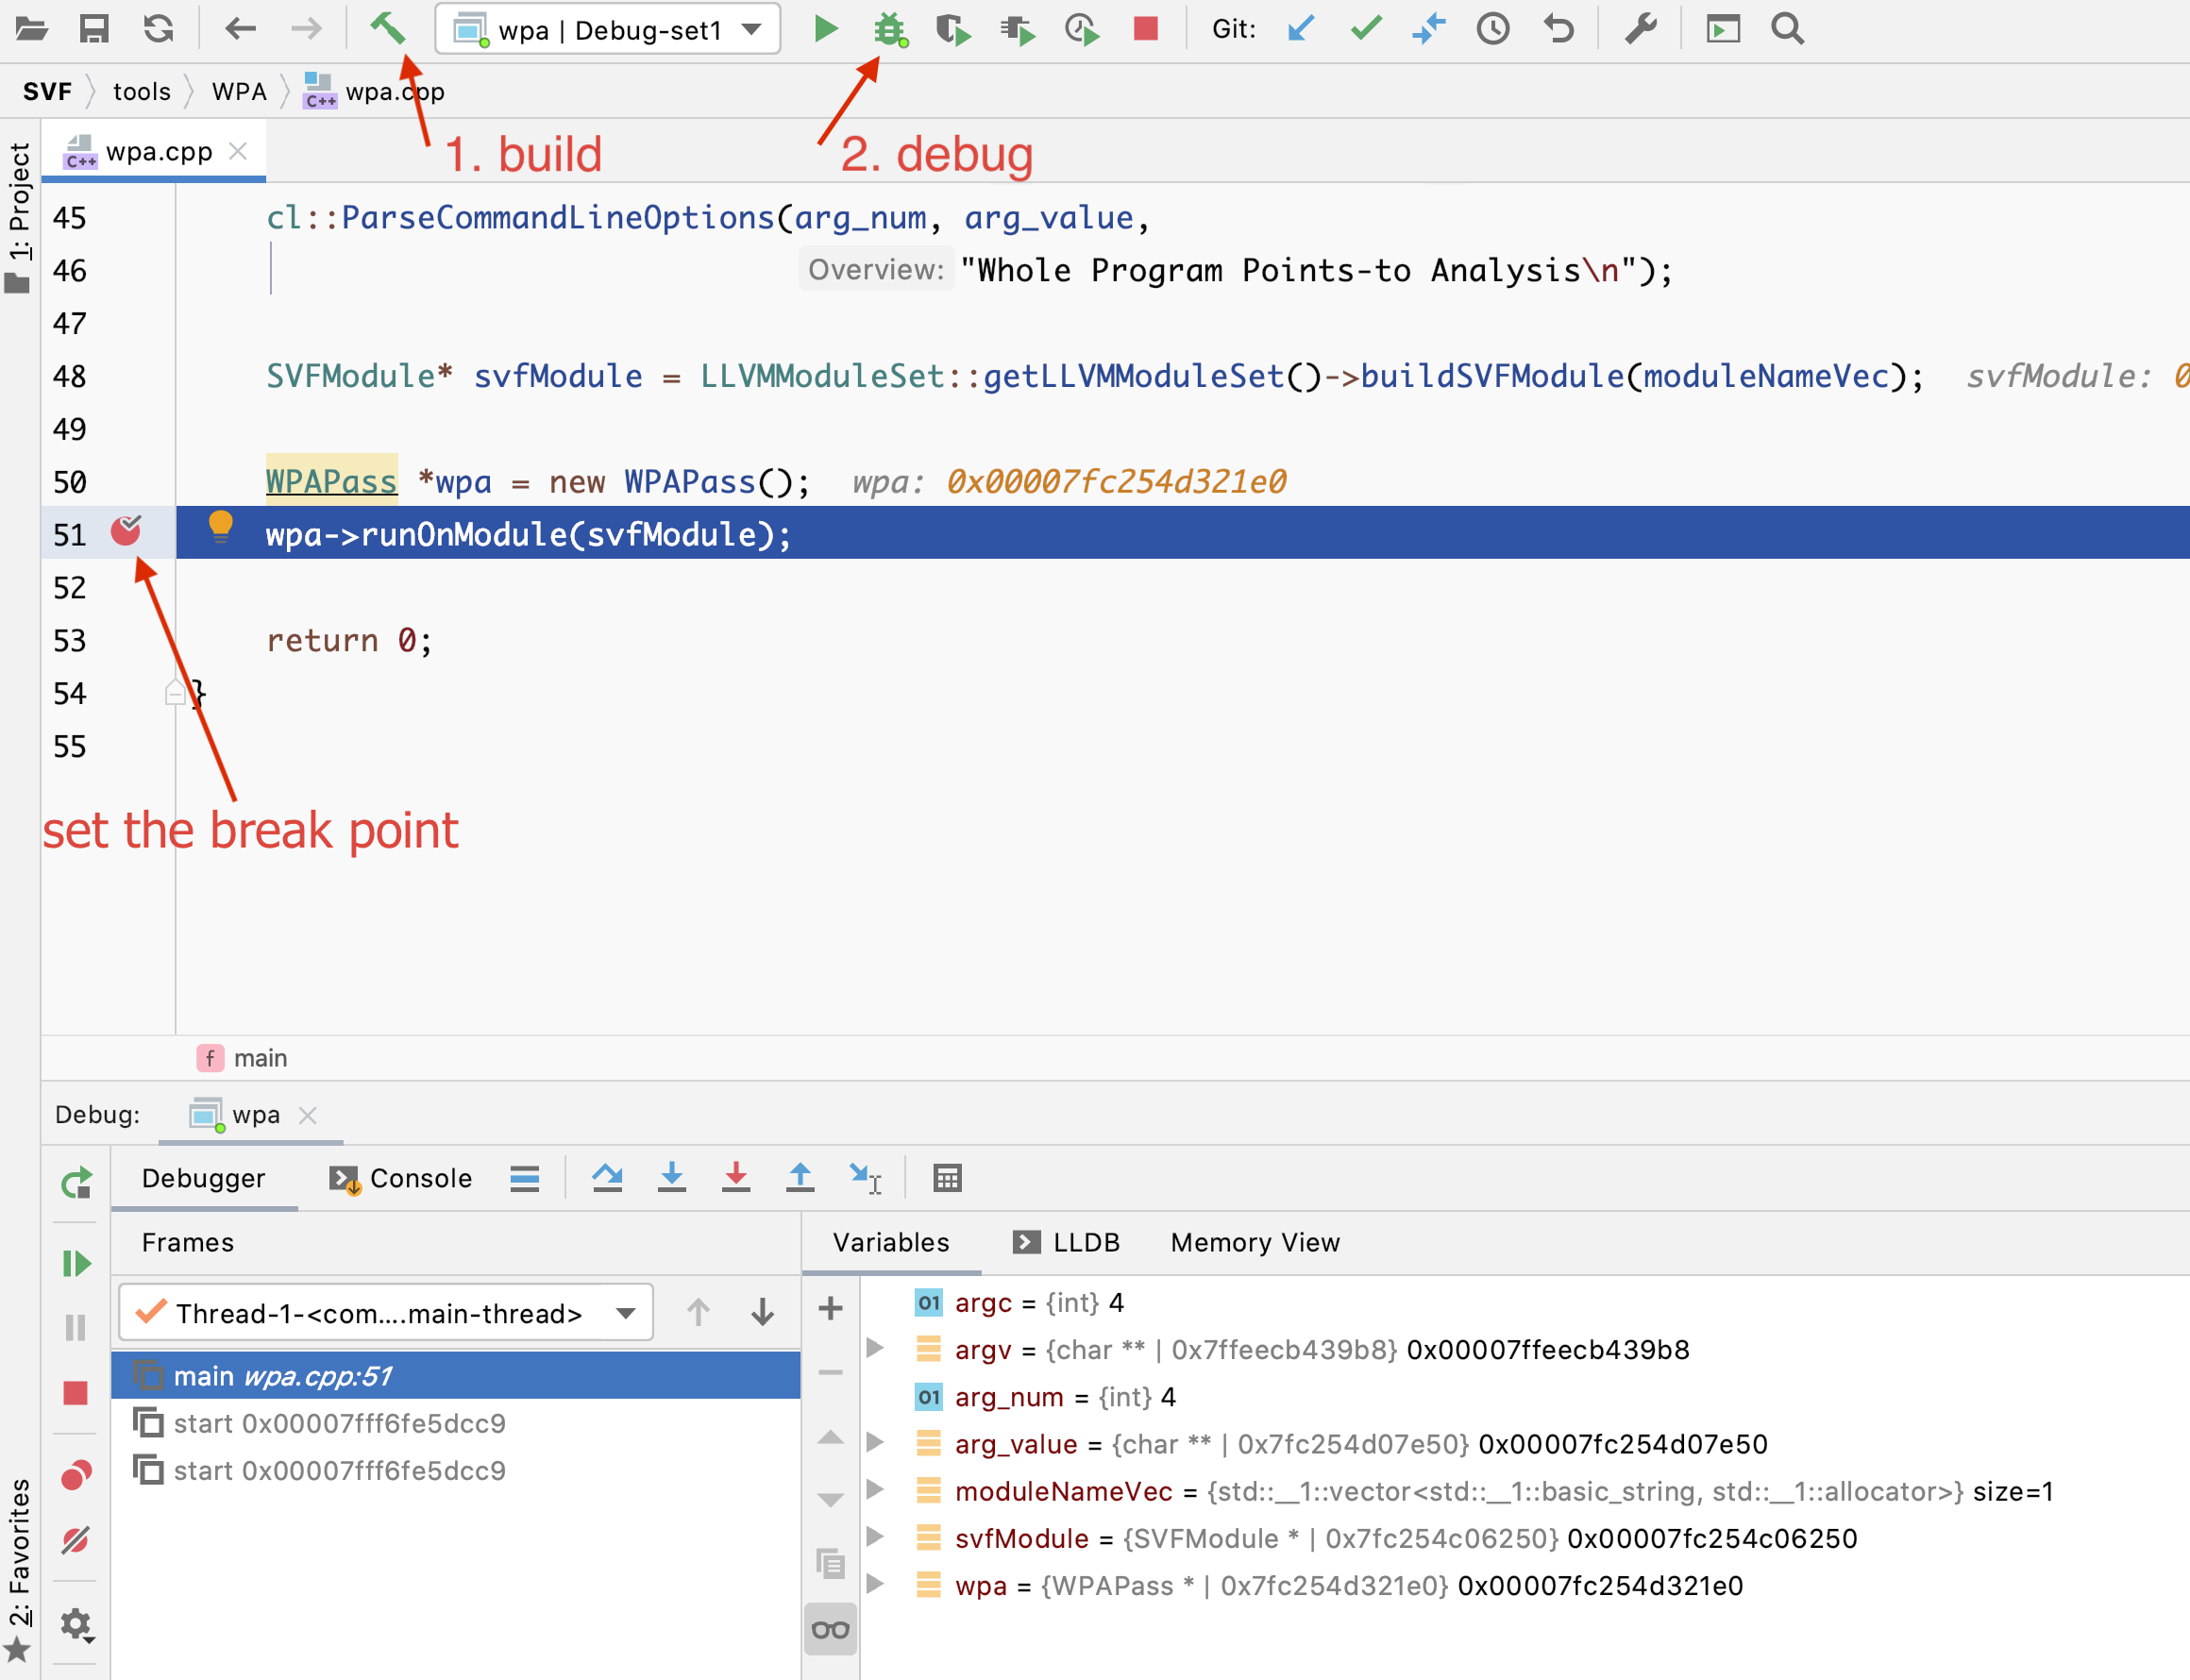Click the Open folder icon in toolbar
This screenshot has width=2190, height=1680.
31,29
